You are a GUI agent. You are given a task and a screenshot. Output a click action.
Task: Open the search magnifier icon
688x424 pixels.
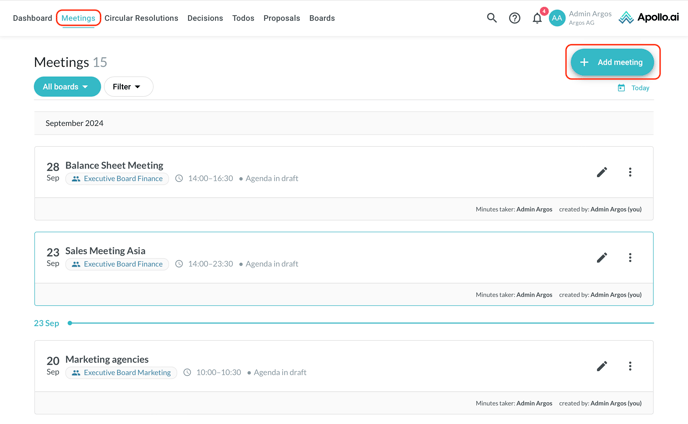point(491,18)
